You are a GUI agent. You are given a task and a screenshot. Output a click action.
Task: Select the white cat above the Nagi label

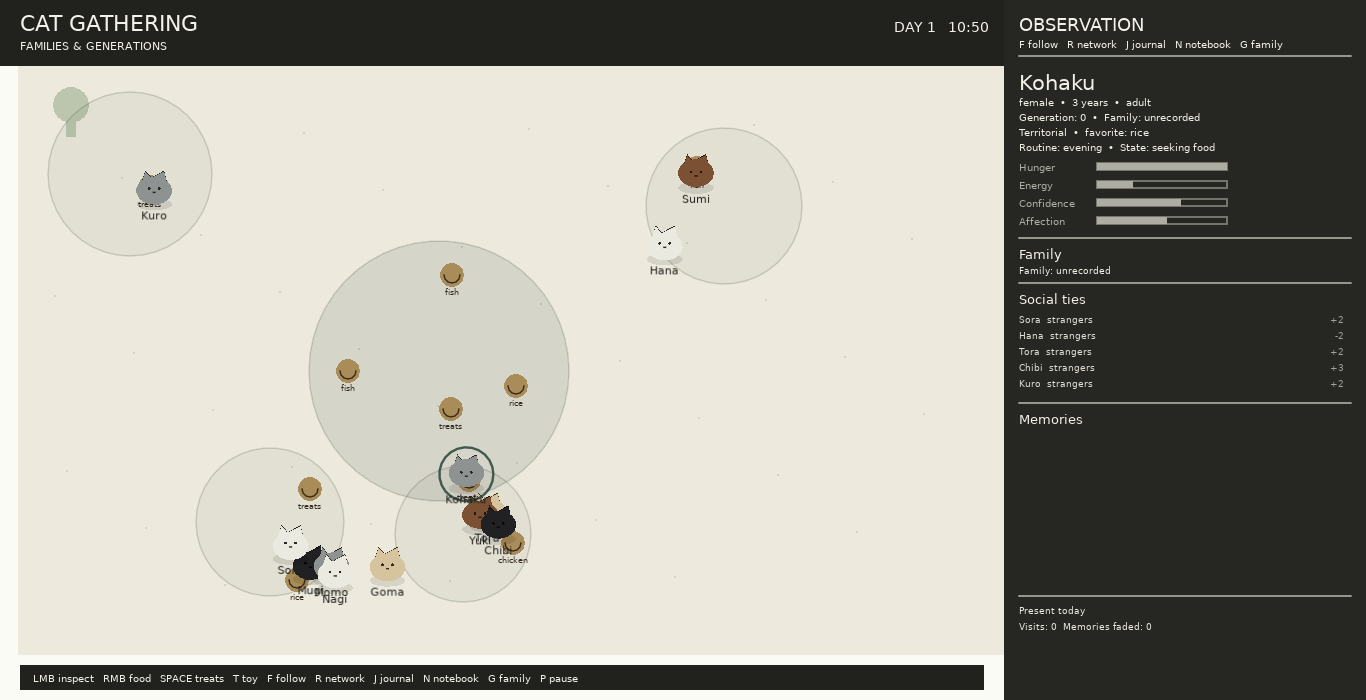point(333,570)
